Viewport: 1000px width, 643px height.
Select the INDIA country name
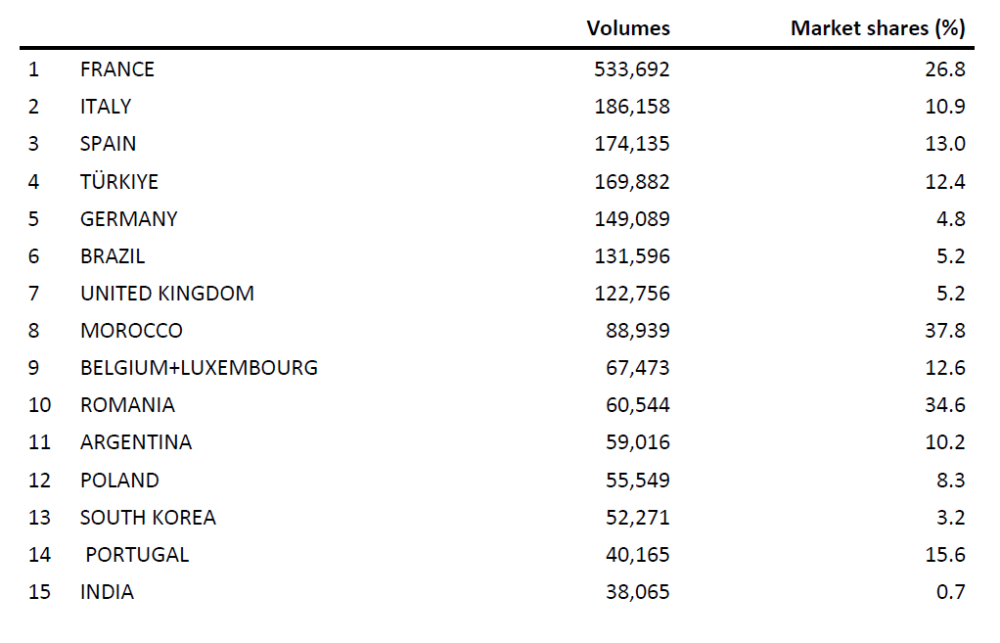[x=107, y=592]
